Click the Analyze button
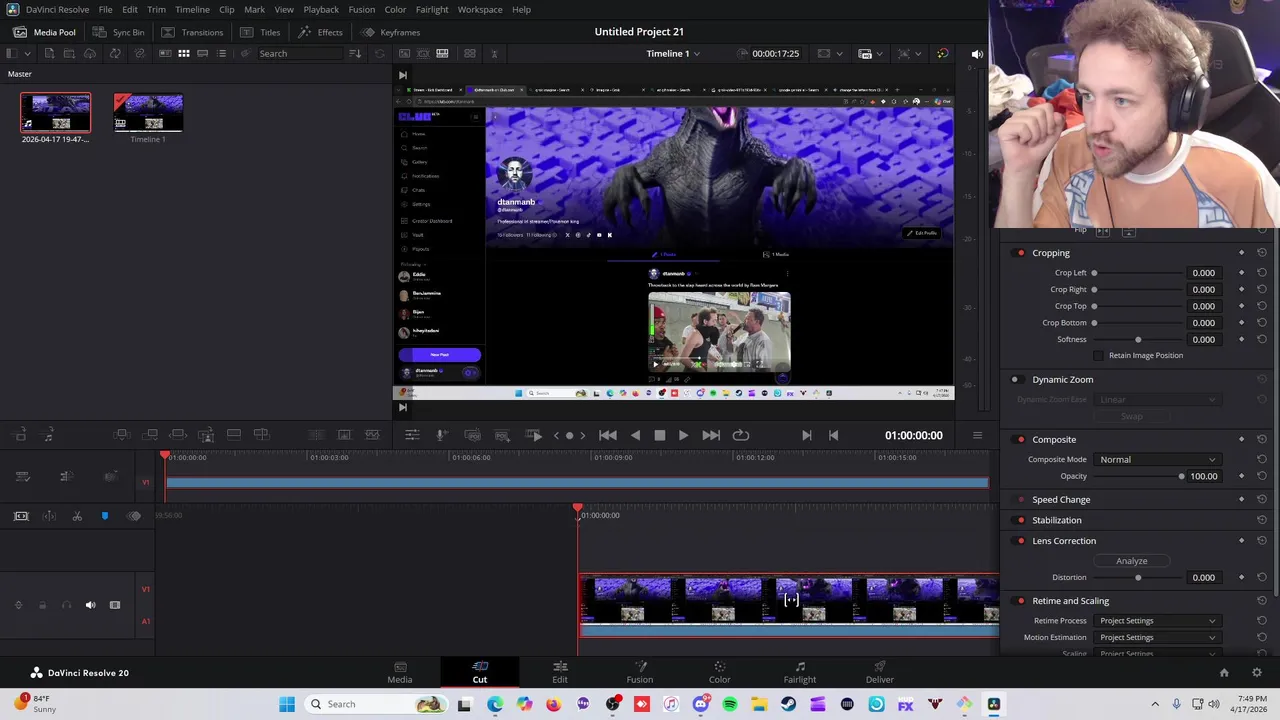This screenshot has height=720, width=1280. click(x=1132, y=561)
